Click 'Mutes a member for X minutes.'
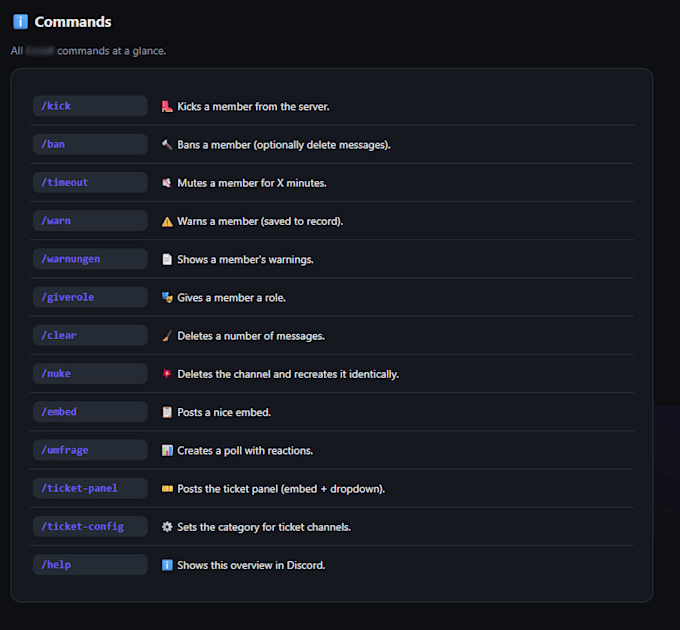This screenshot has height=630, width=680. point(252,183)
